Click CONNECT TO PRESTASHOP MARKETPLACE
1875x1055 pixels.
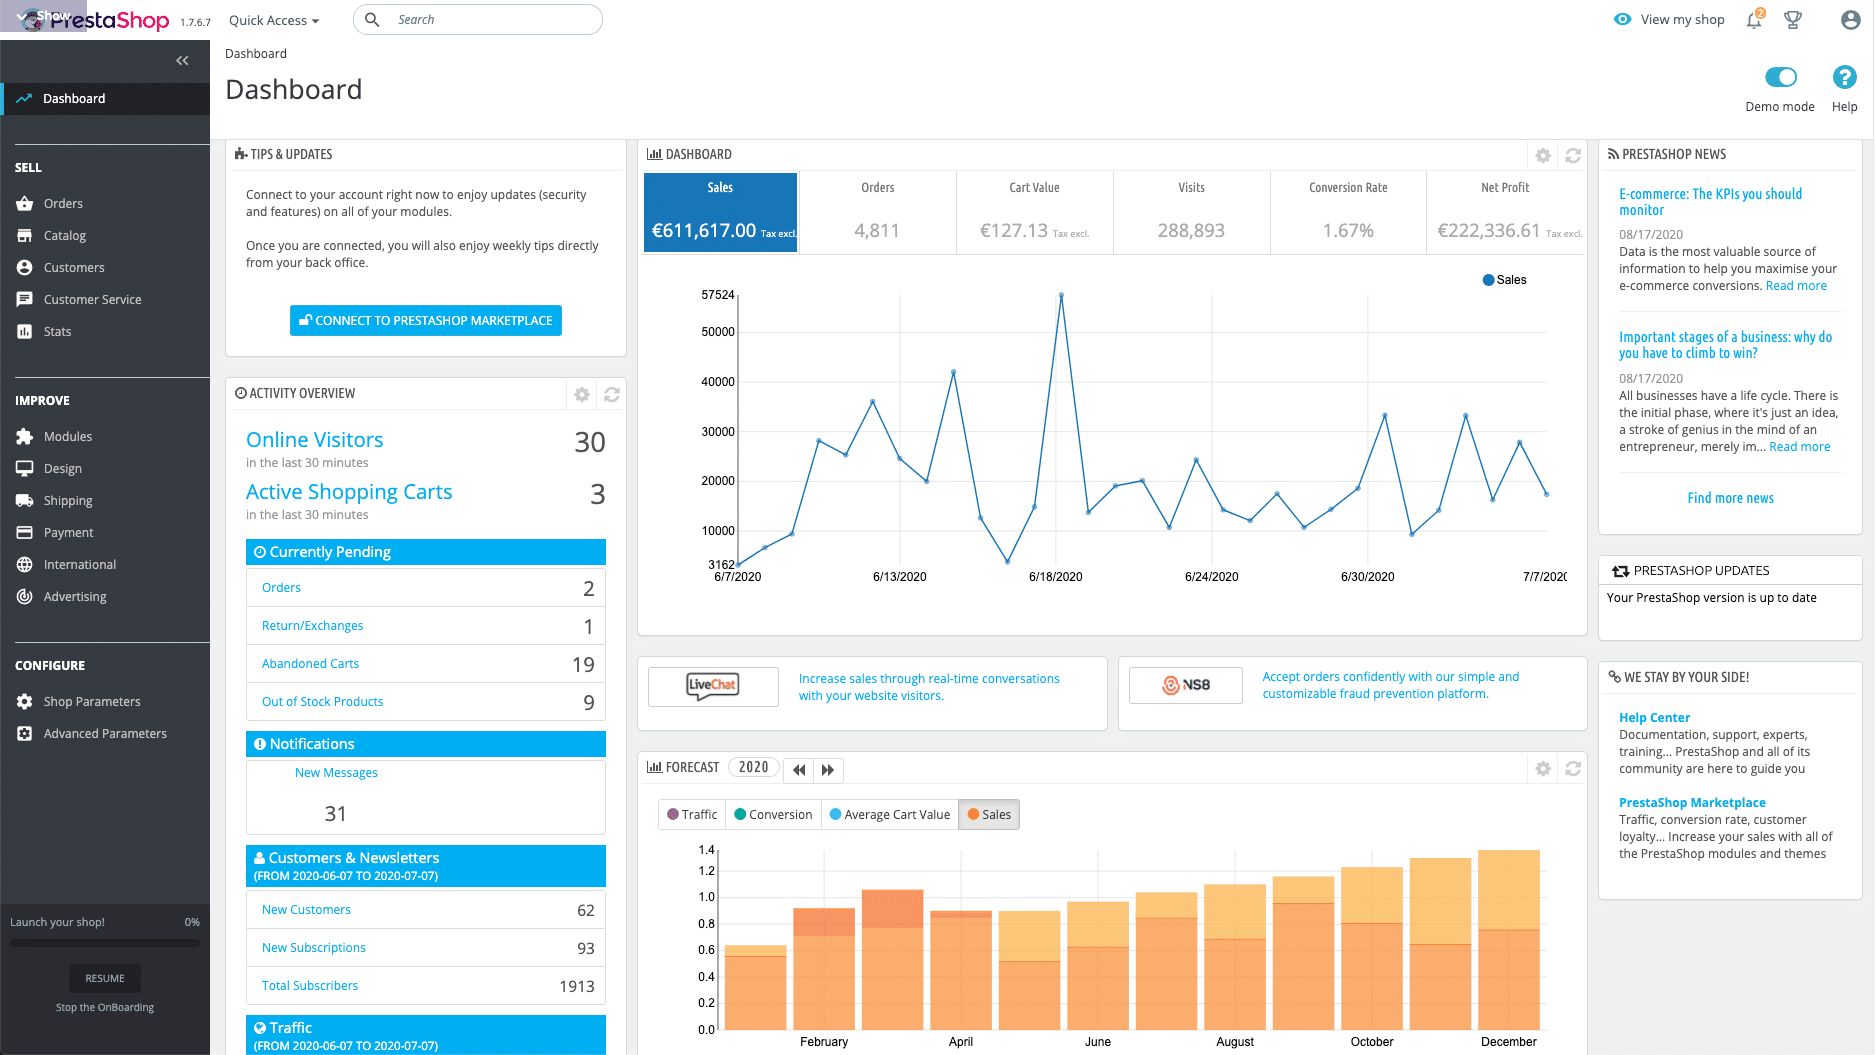[x=425, y=320]
